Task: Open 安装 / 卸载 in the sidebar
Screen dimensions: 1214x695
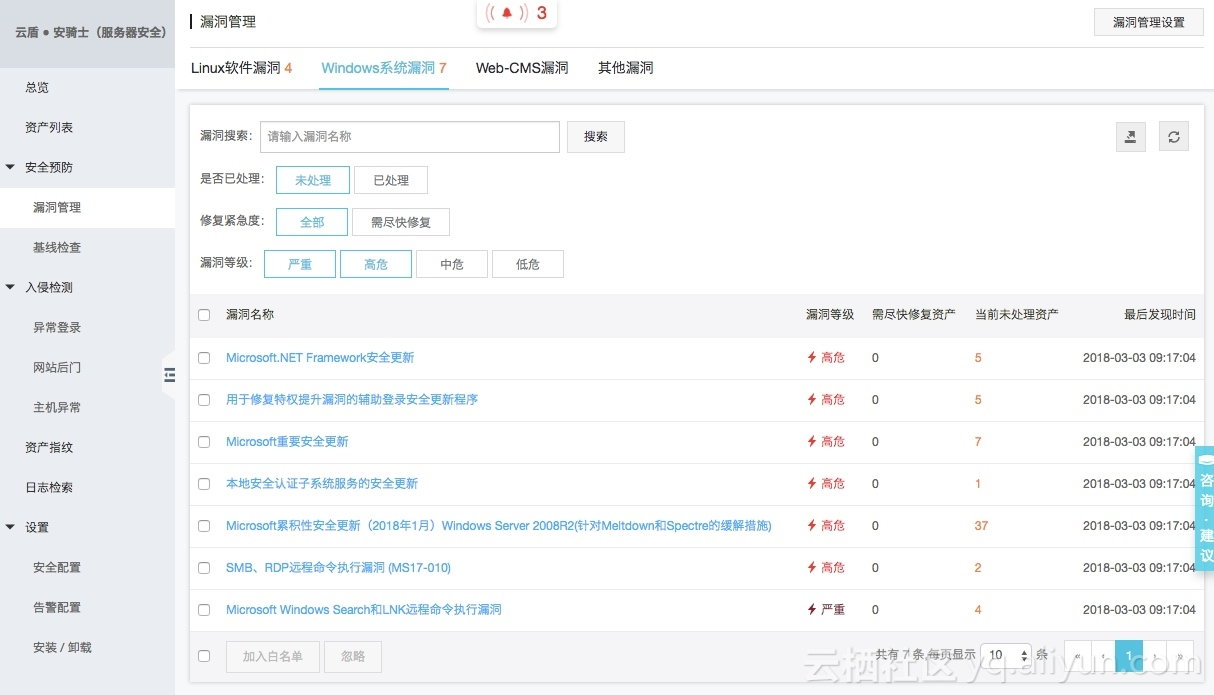Action: (x=62, y=647)
